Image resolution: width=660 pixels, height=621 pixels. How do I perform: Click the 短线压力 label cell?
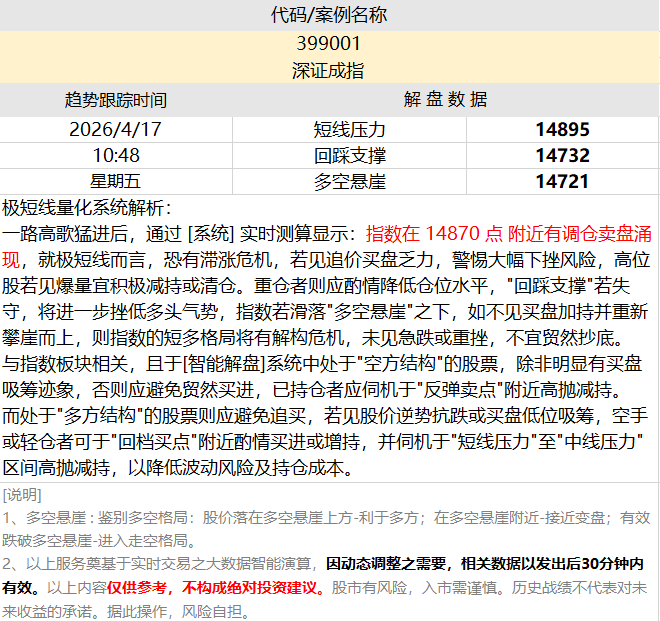click(x=349, y=129)
